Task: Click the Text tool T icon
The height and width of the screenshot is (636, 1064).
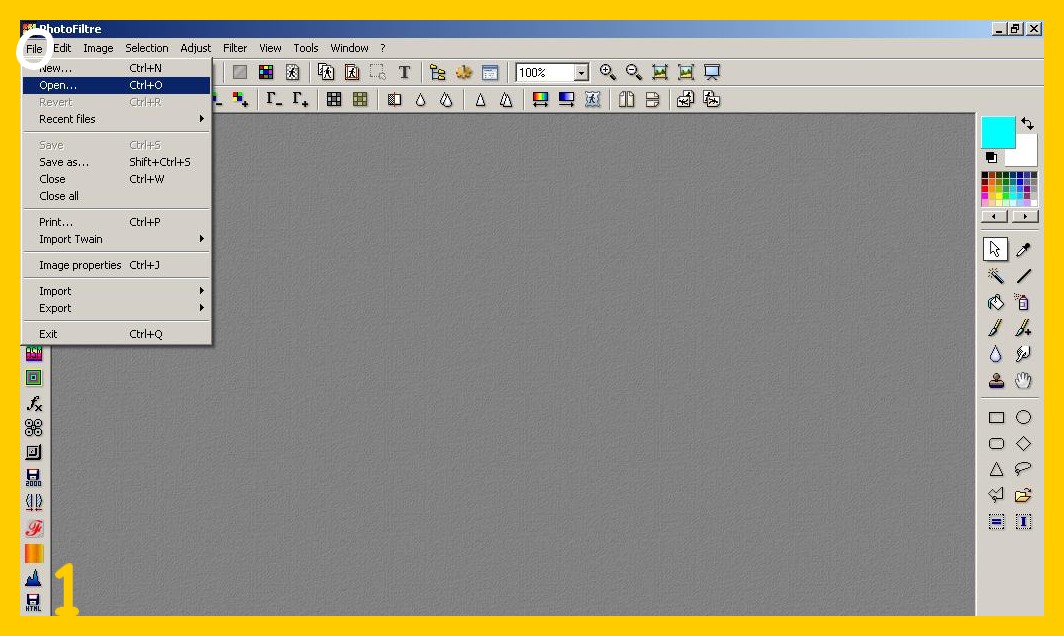Action: click(x=404, y=72)
